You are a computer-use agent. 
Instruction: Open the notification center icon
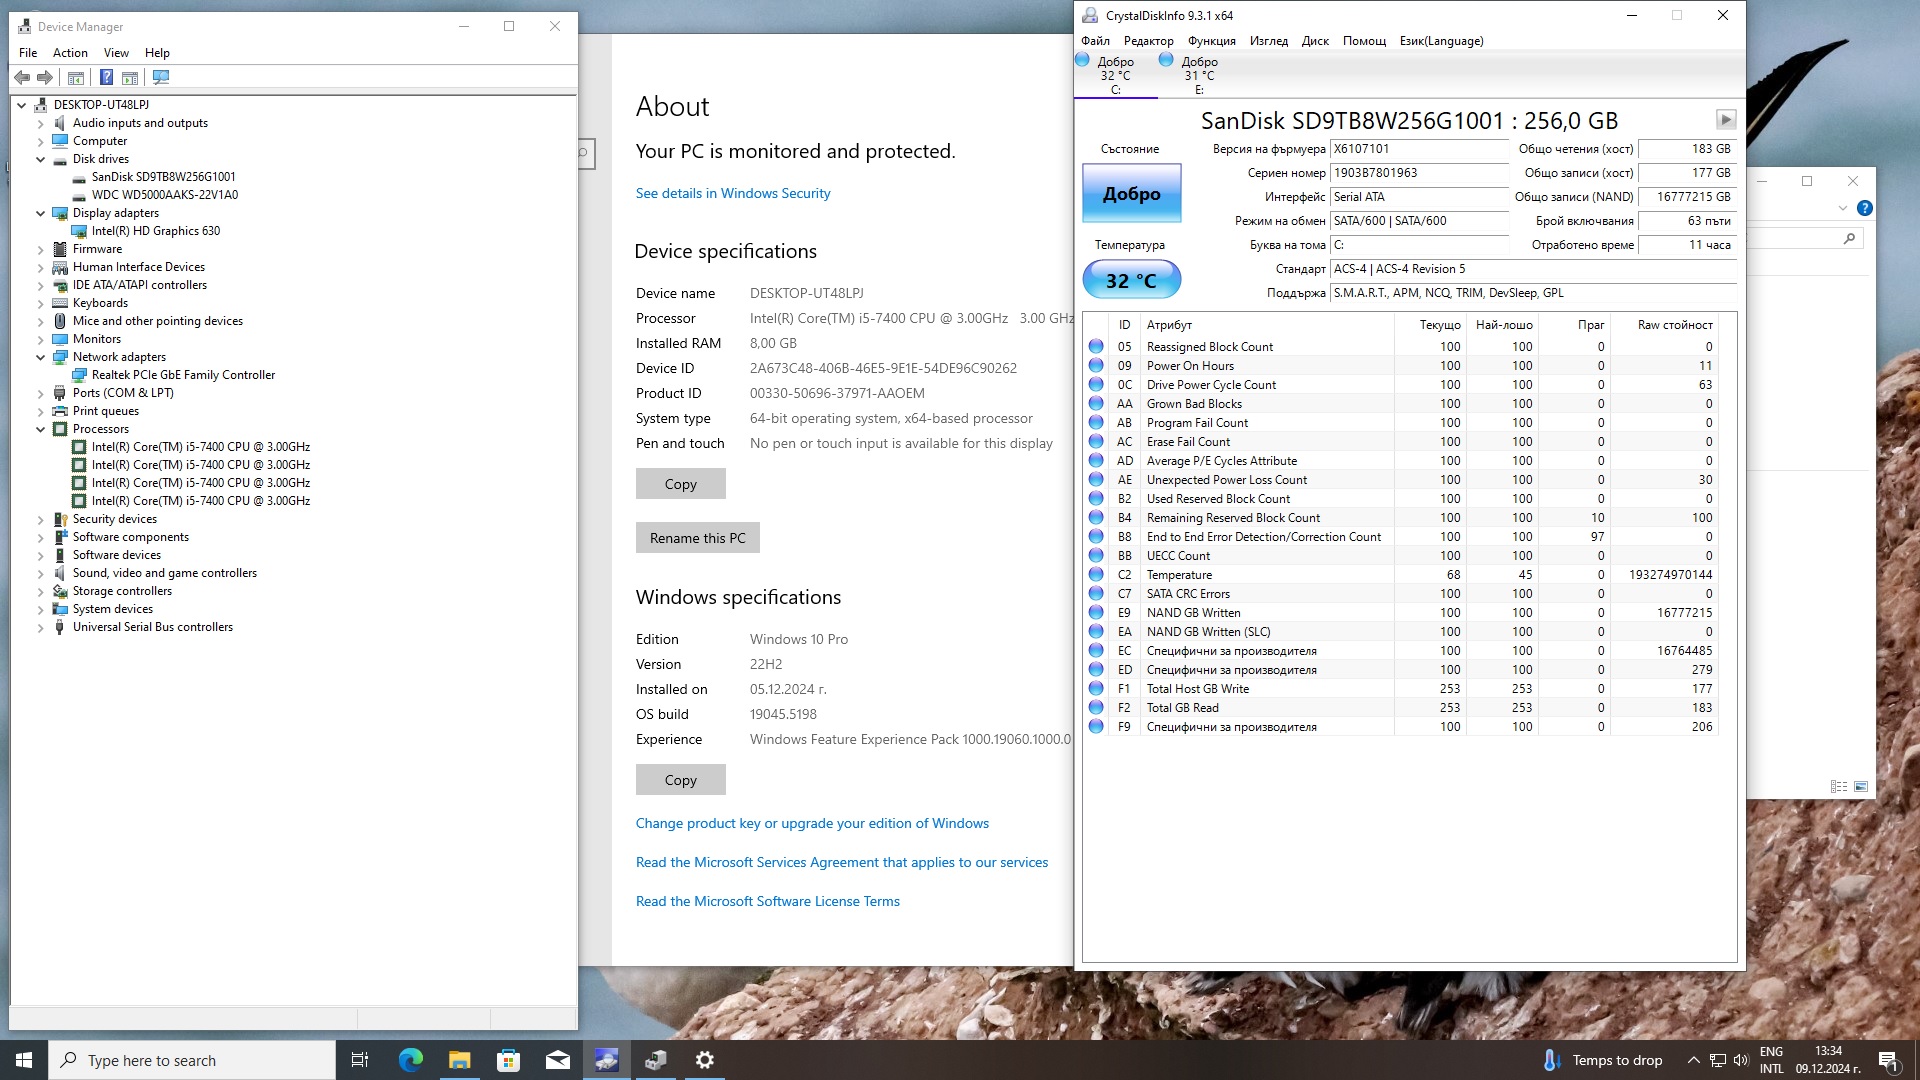[1889, 1060]
